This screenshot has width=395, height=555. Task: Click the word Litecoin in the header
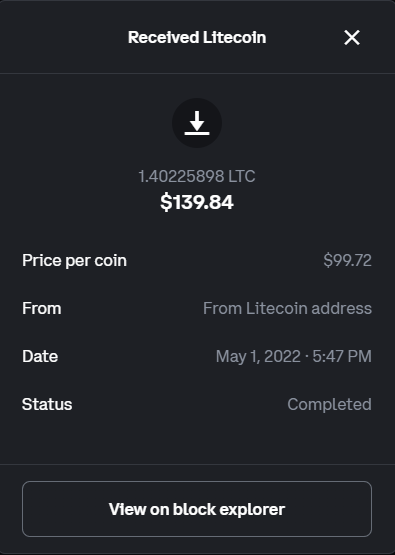click(x=234, y=38)
